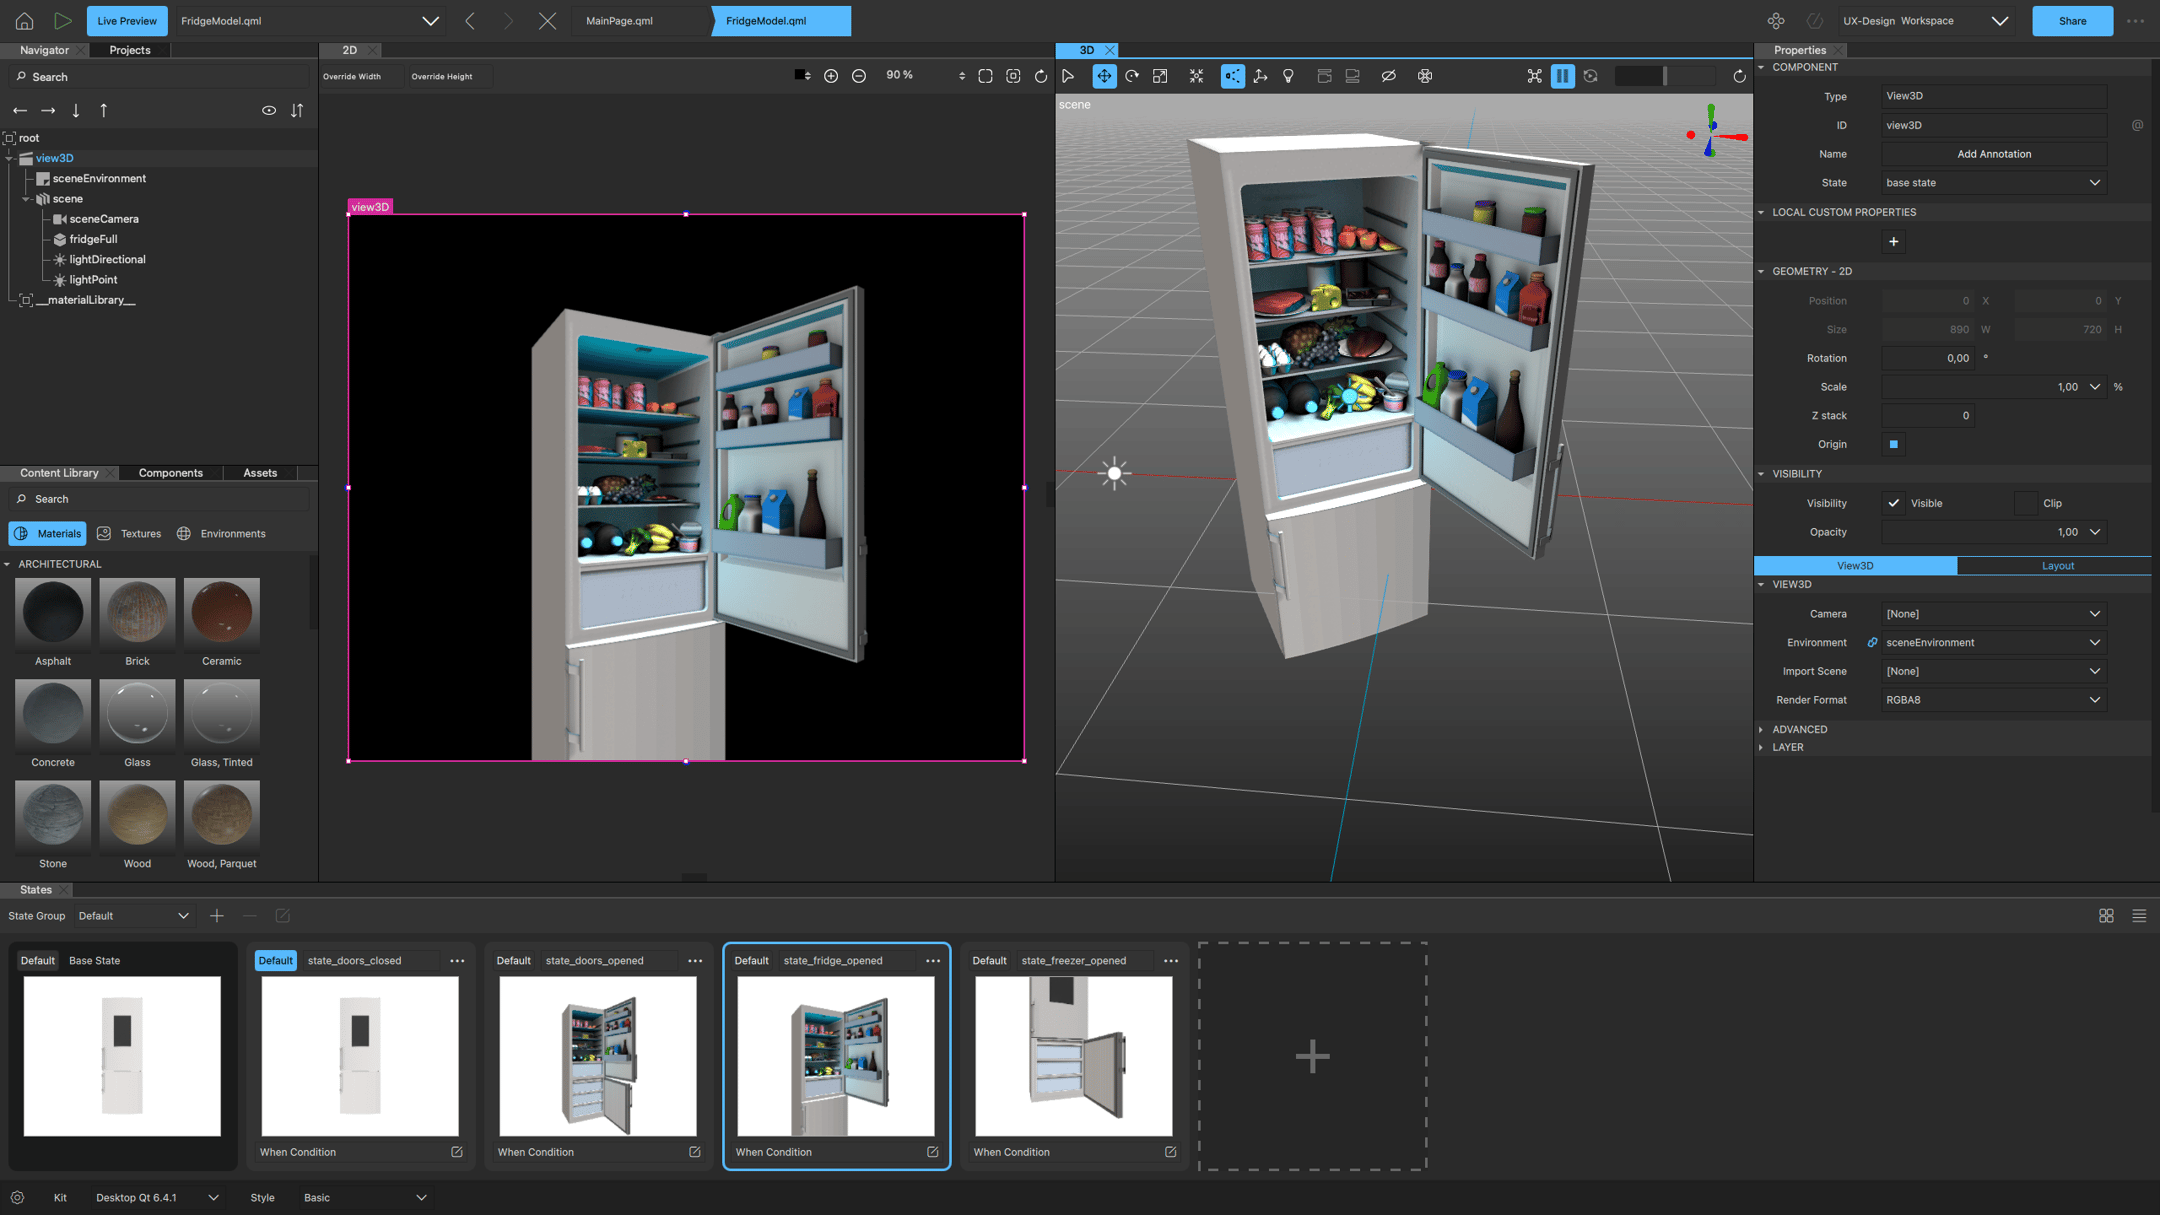Open the Textures section in Content Library
Screen dimensions: 2160x1215
(x=129, y=533)
